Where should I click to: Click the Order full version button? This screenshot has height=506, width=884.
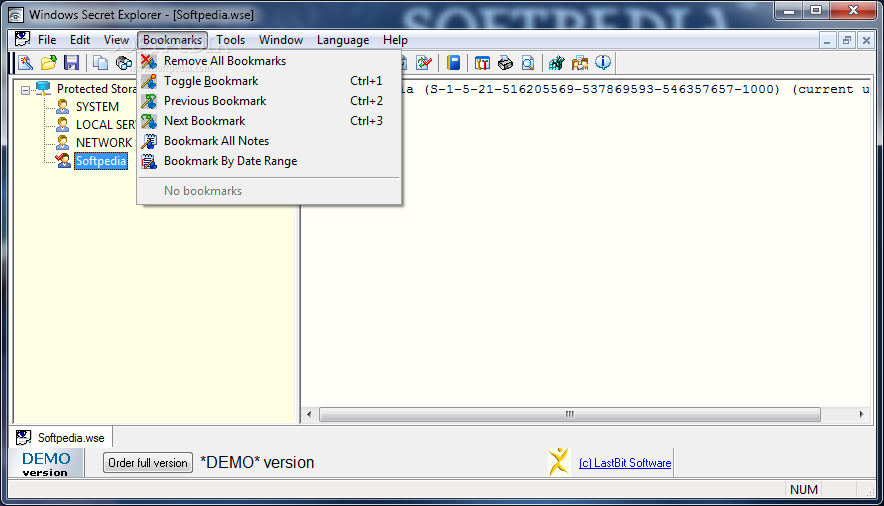148,463
